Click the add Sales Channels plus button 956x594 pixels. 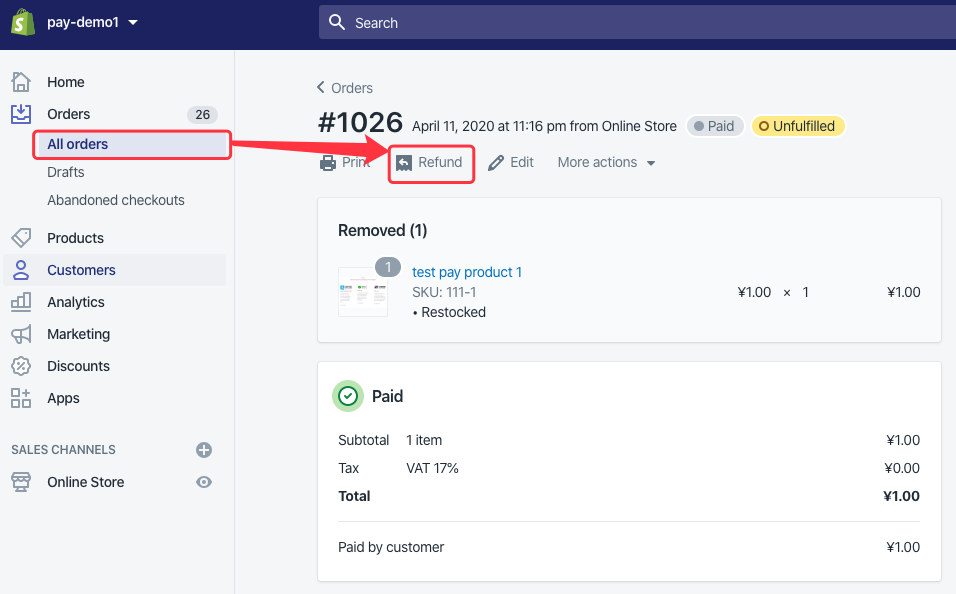click(x=203, y=449)
